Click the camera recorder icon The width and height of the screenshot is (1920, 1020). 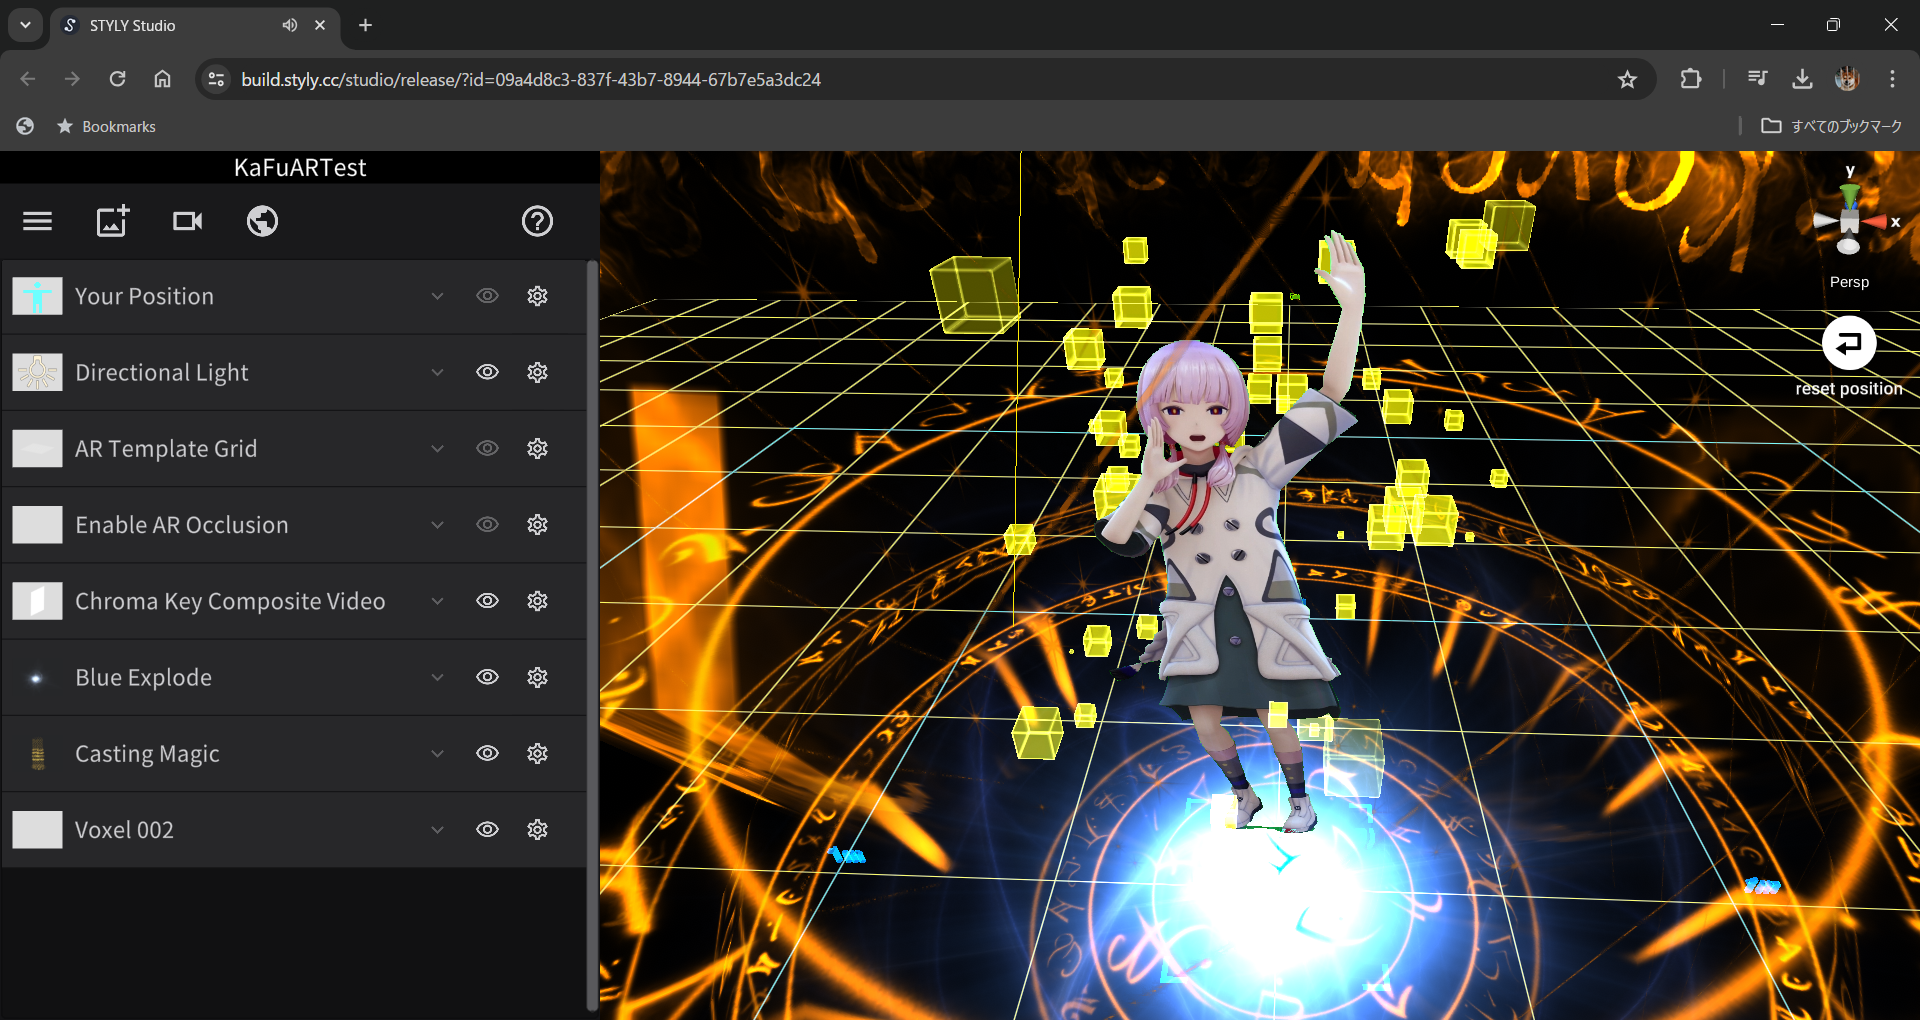tap(188, 221)
